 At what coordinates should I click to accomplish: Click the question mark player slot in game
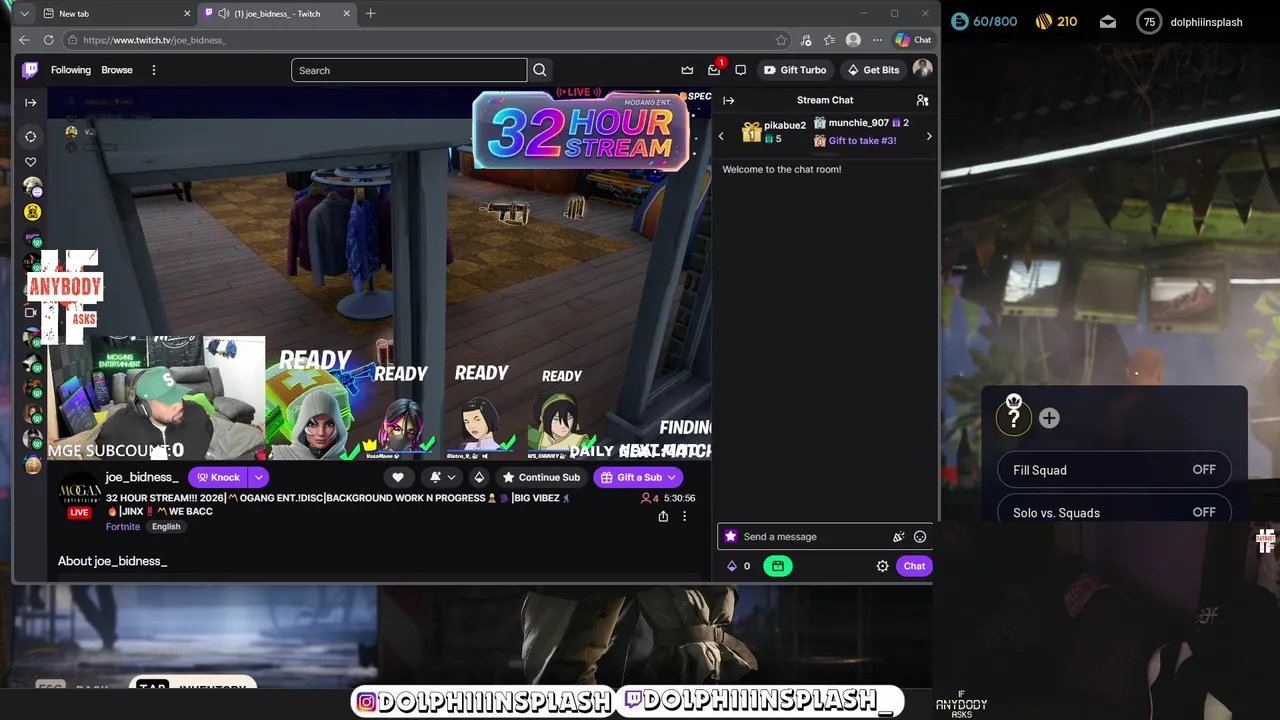(1013, 417)
